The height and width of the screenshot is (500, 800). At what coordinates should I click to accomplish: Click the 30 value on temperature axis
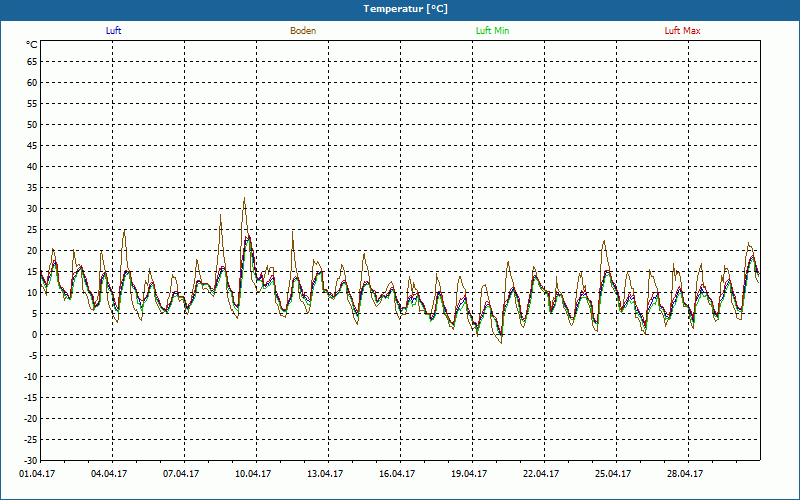click(x=32, y=209)
